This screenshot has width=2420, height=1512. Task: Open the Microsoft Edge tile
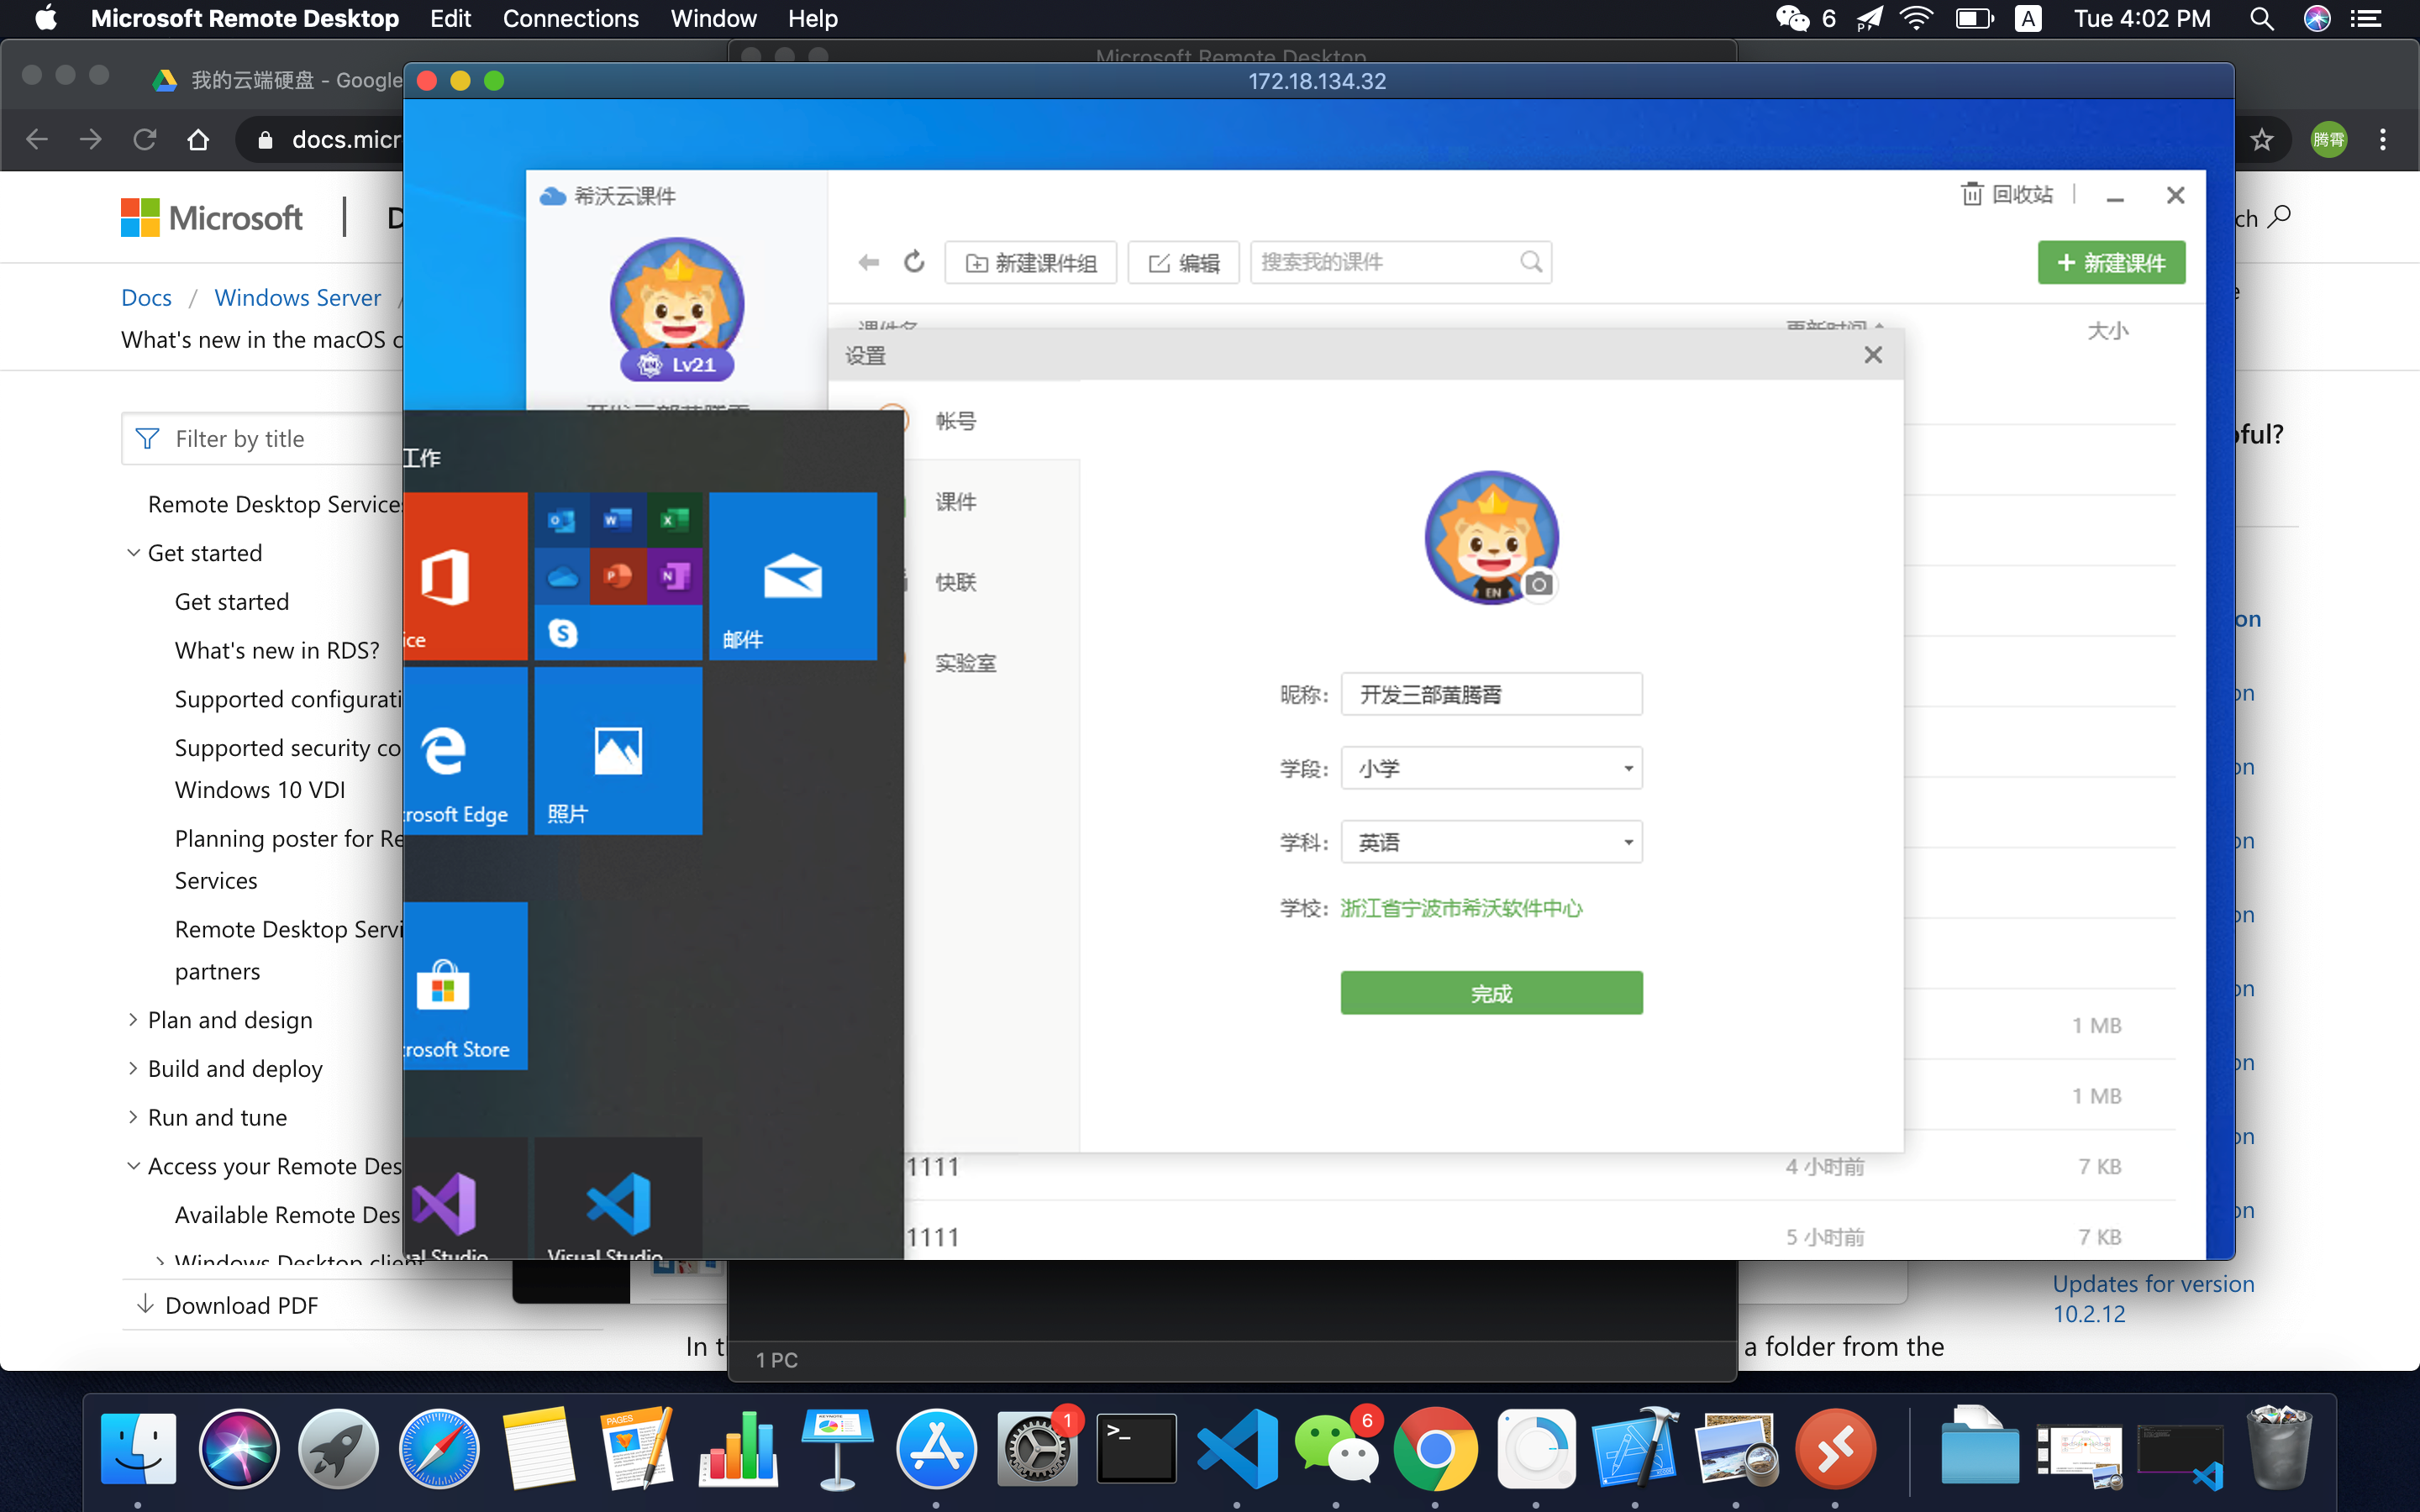click(x=465, y=751)
